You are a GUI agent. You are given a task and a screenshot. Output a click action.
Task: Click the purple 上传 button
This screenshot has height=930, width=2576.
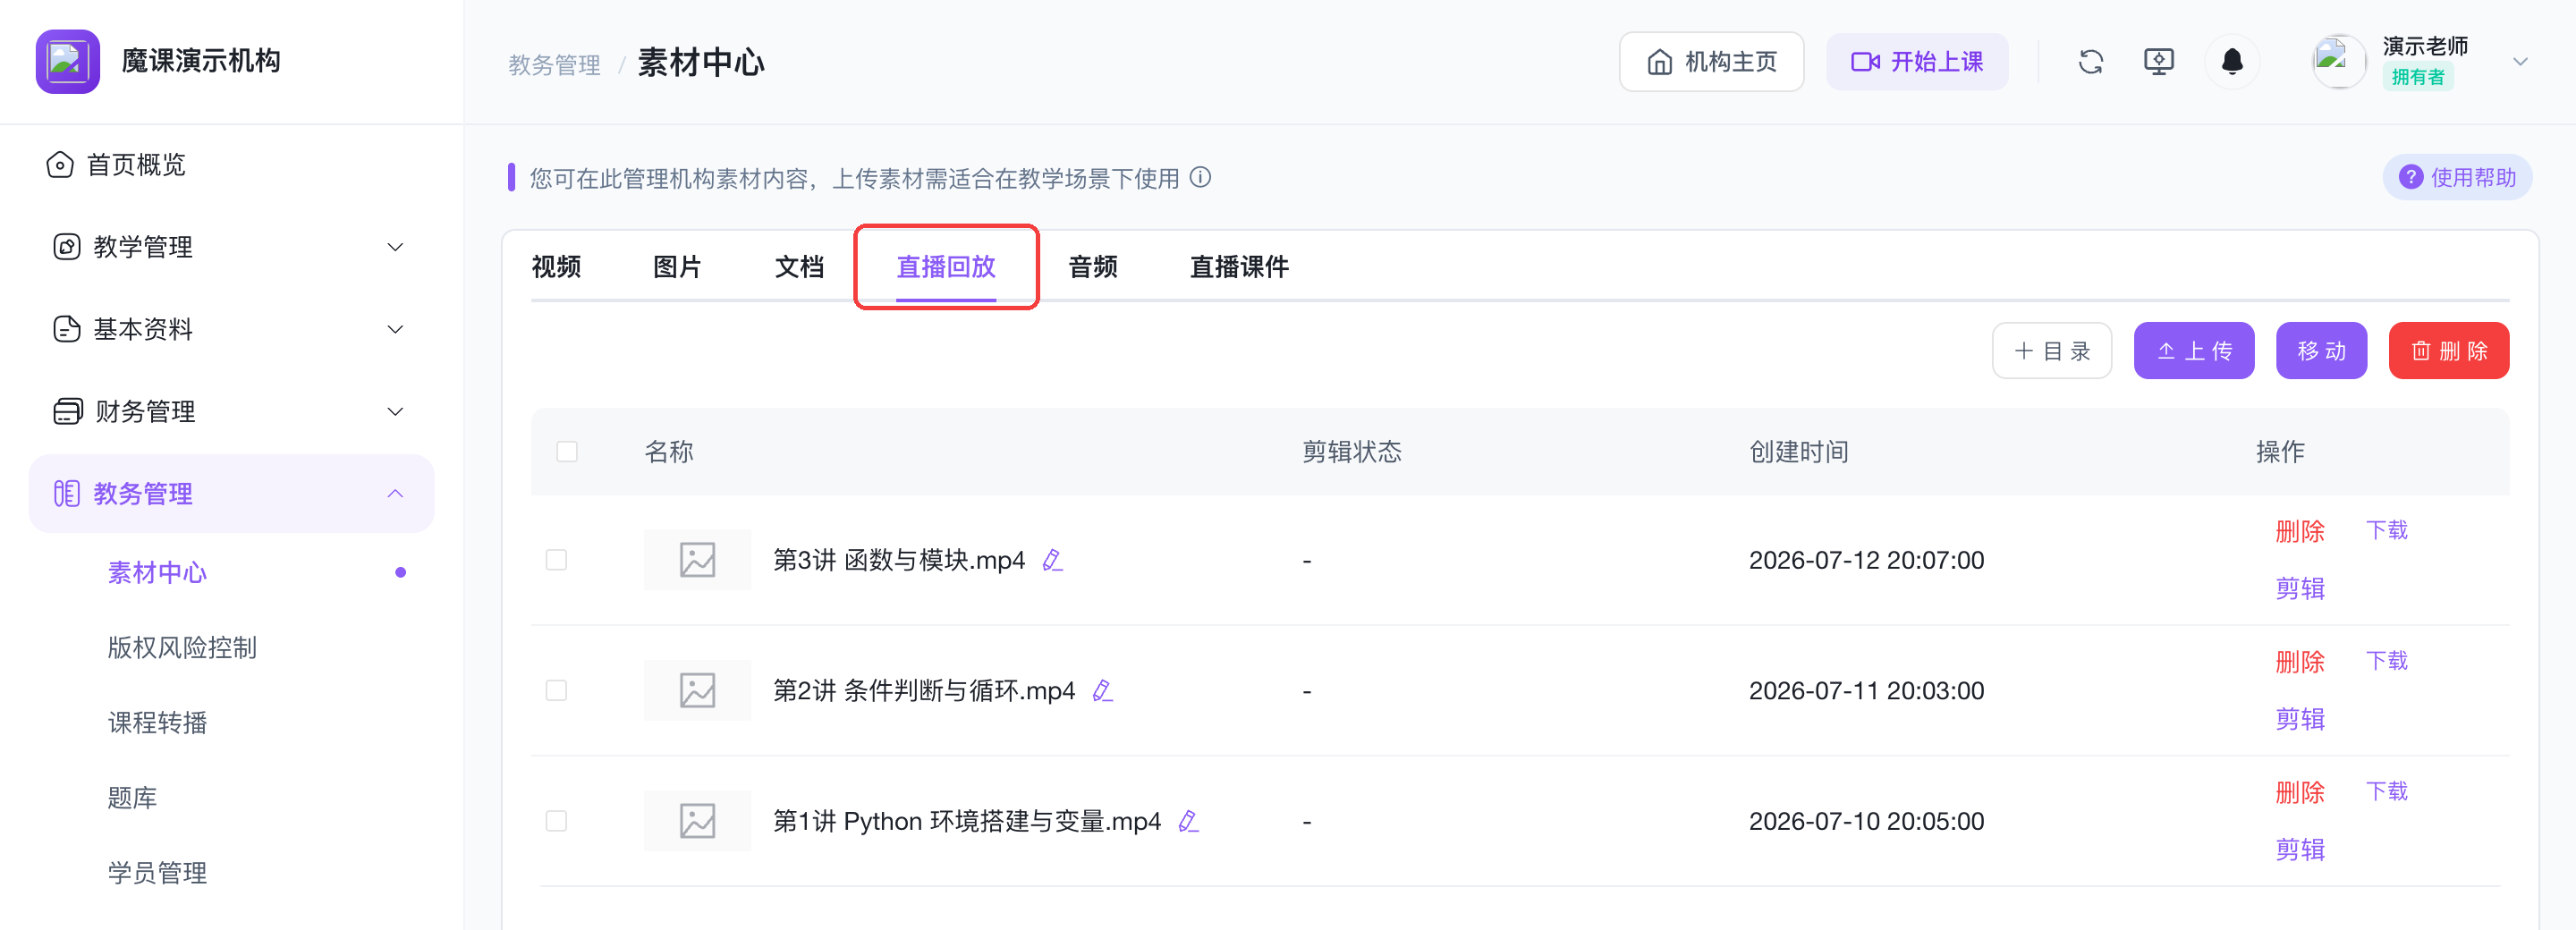(2194, 351)
